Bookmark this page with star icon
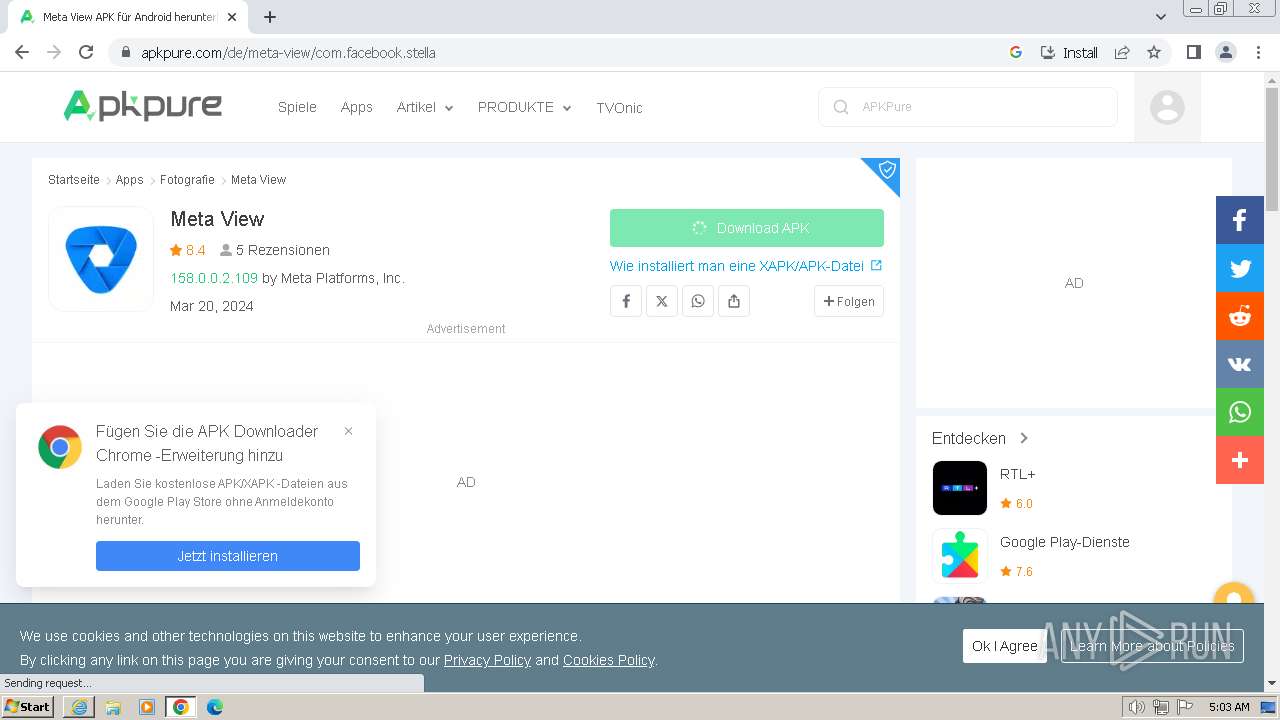This screenshot has width=1280, height=720. (x=1154, y=52)
